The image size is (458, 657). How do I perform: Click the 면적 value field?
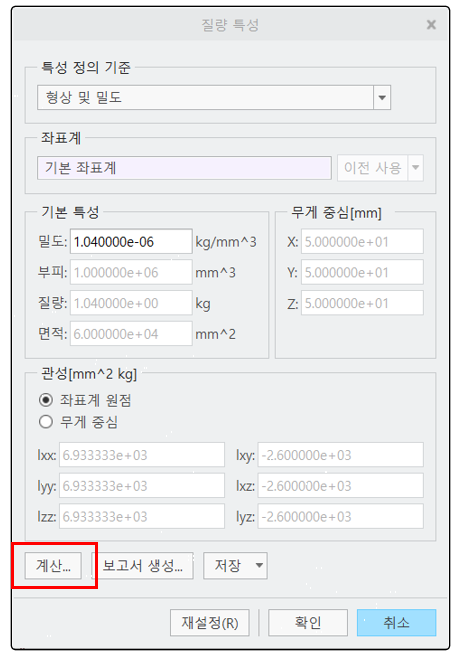tap(131, 334)
